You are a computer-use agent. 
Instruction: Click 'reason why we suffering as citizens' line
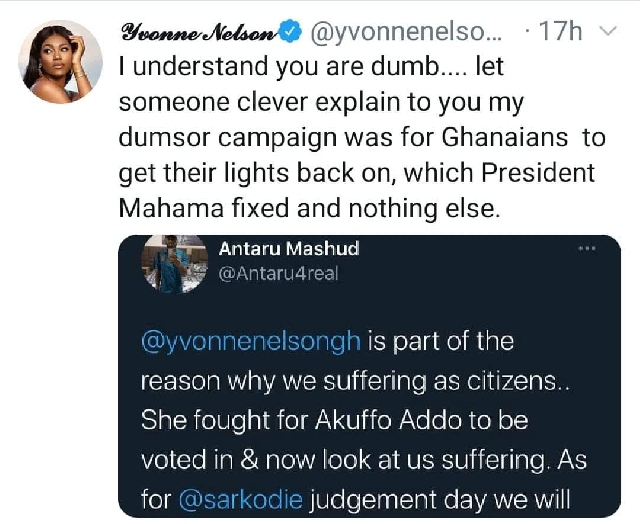coord(355,382)
